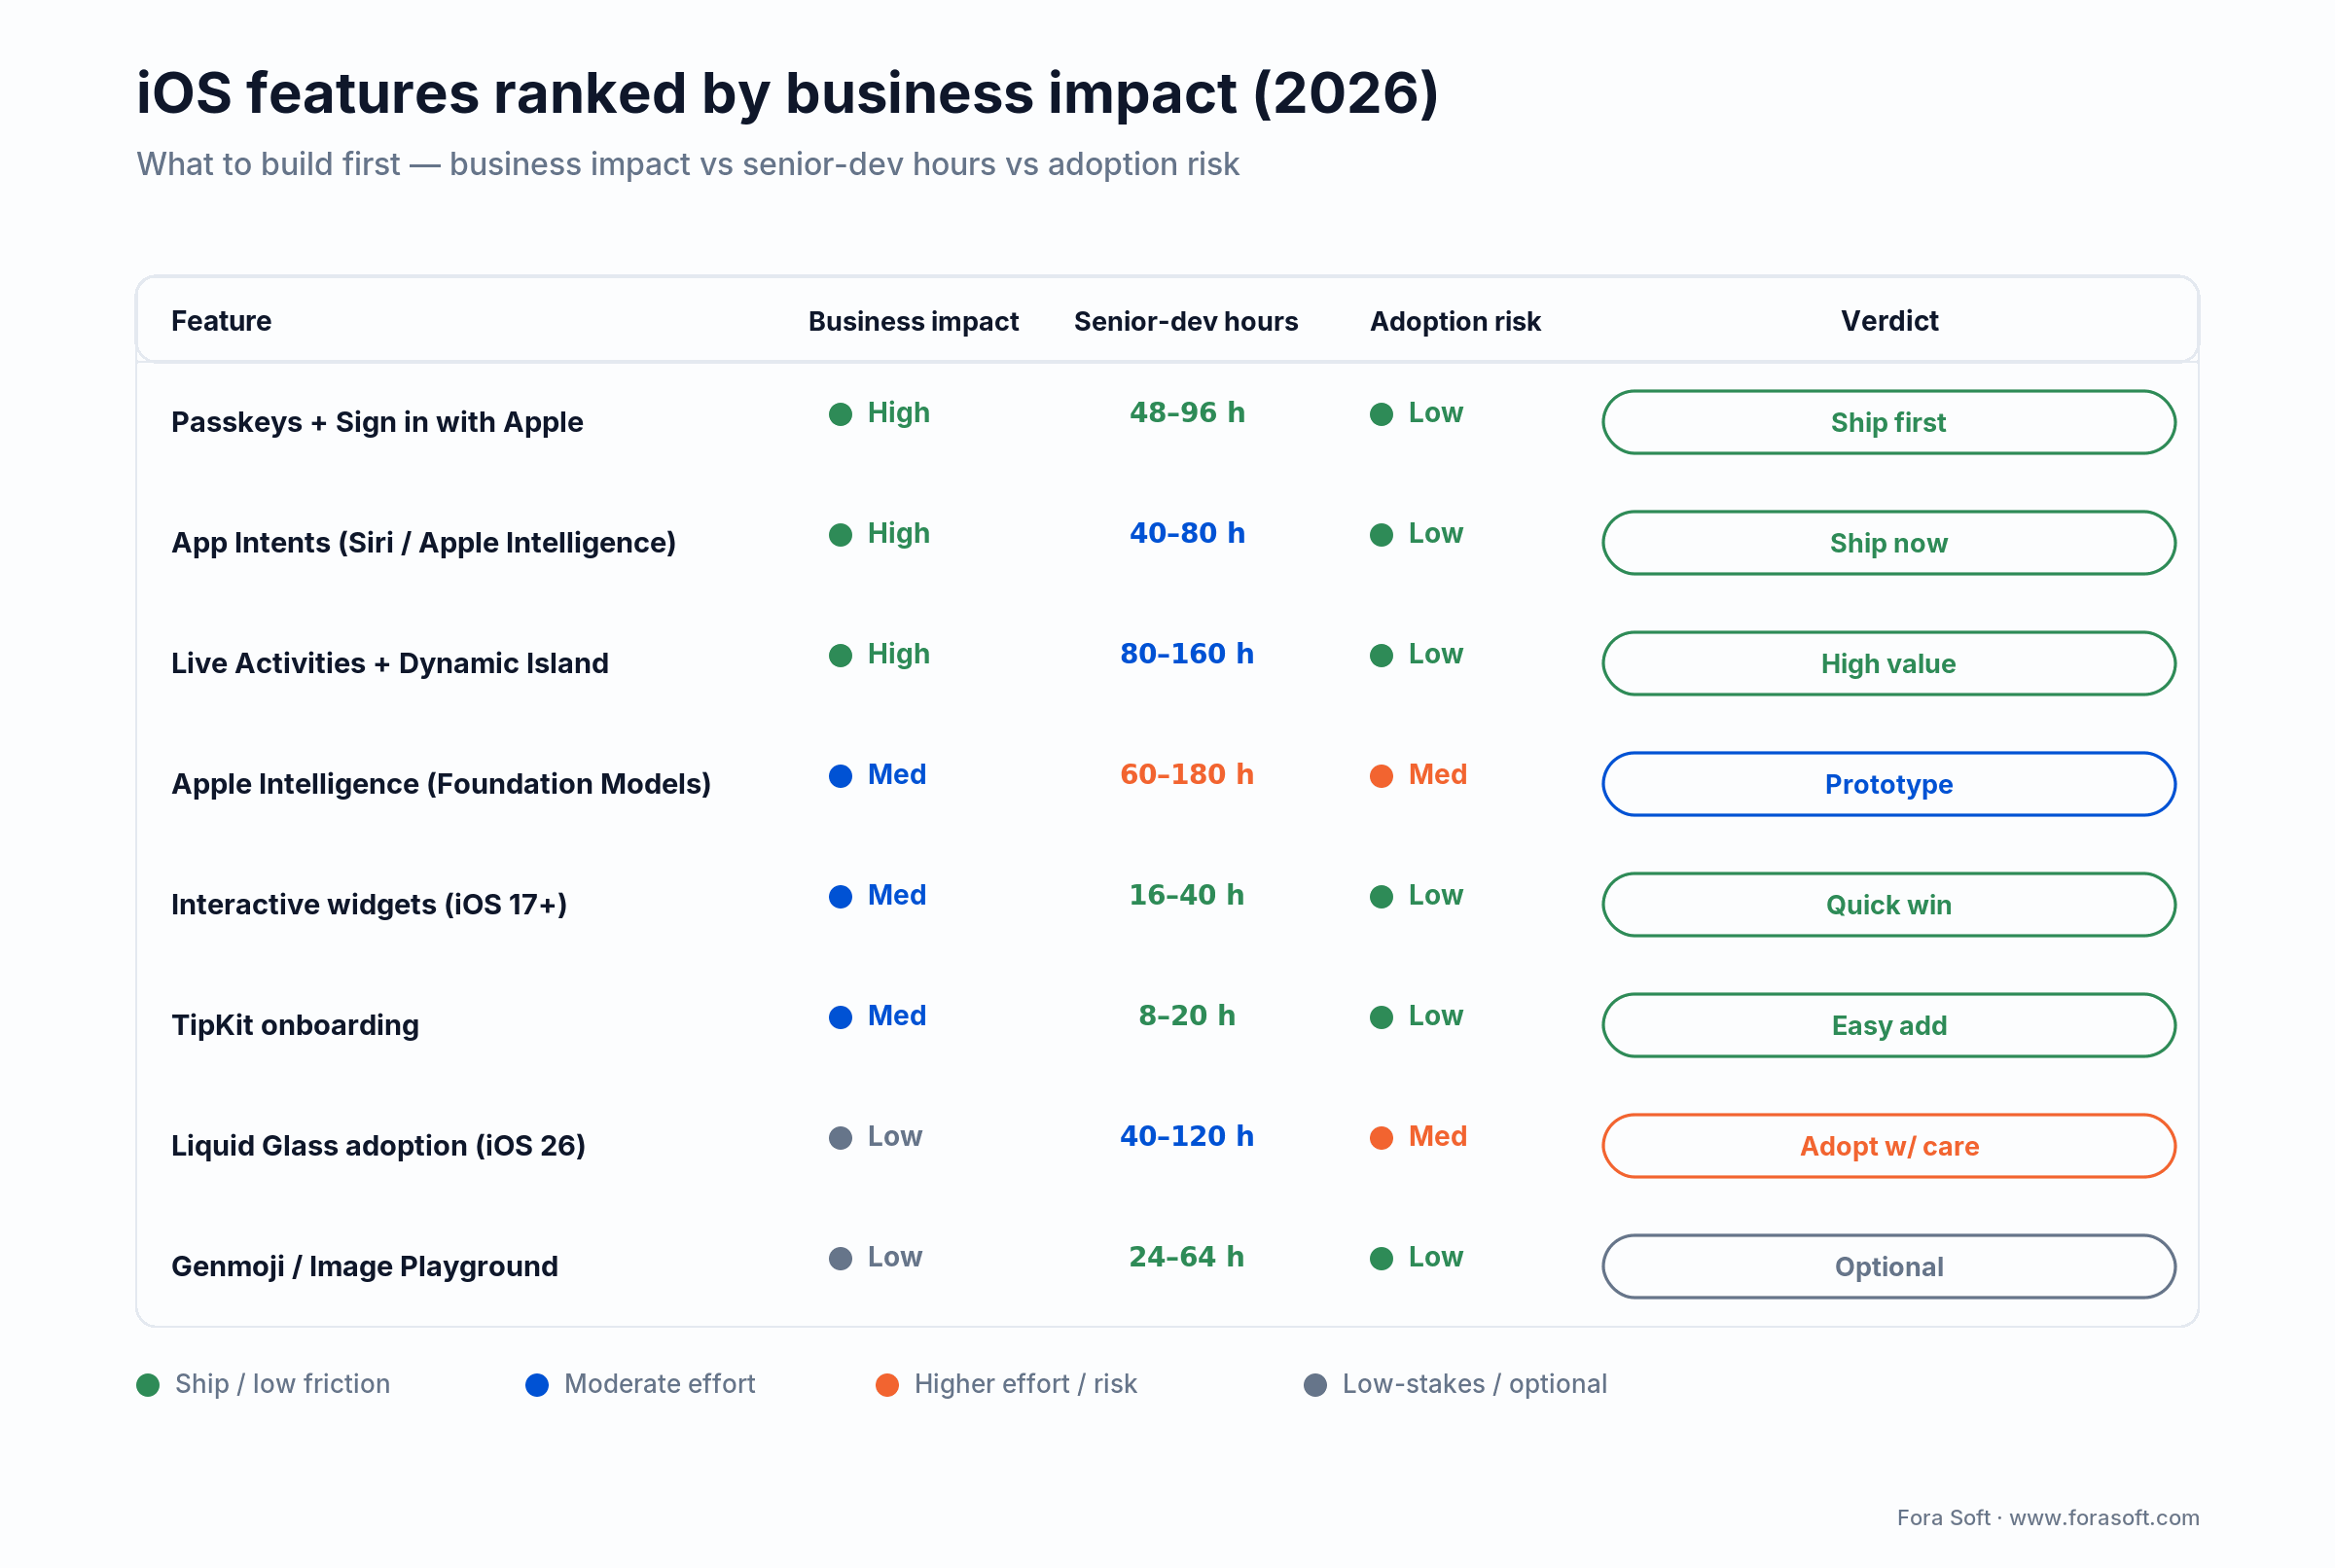
Task: Click orange 'Higher effort / risk' legend dot
Action: (x=887, y=1385)
